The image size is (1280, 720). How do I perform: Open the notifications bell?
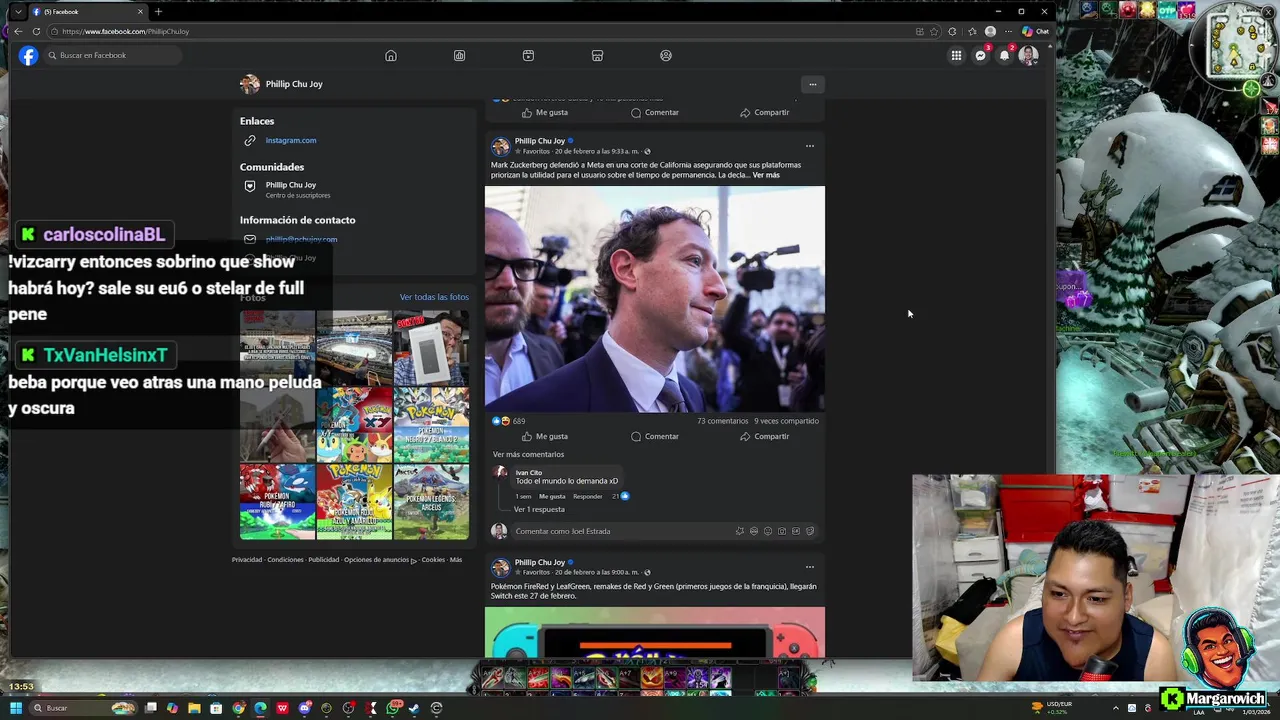pyautogui.click(x=1004, y=55)
